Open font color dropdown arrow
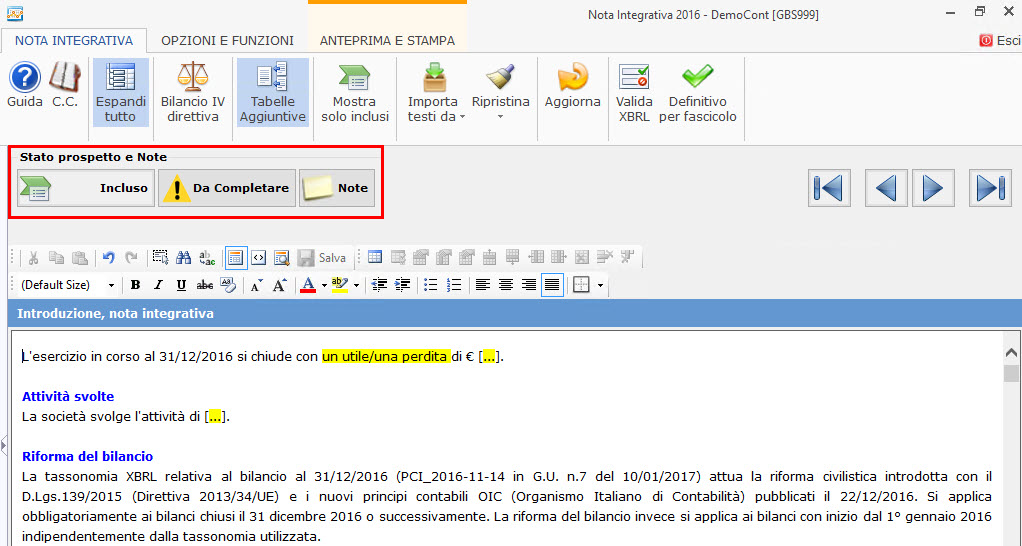The width and height of the screenshot is (1022, 546). pyautogui.click(x=324, y=285)
